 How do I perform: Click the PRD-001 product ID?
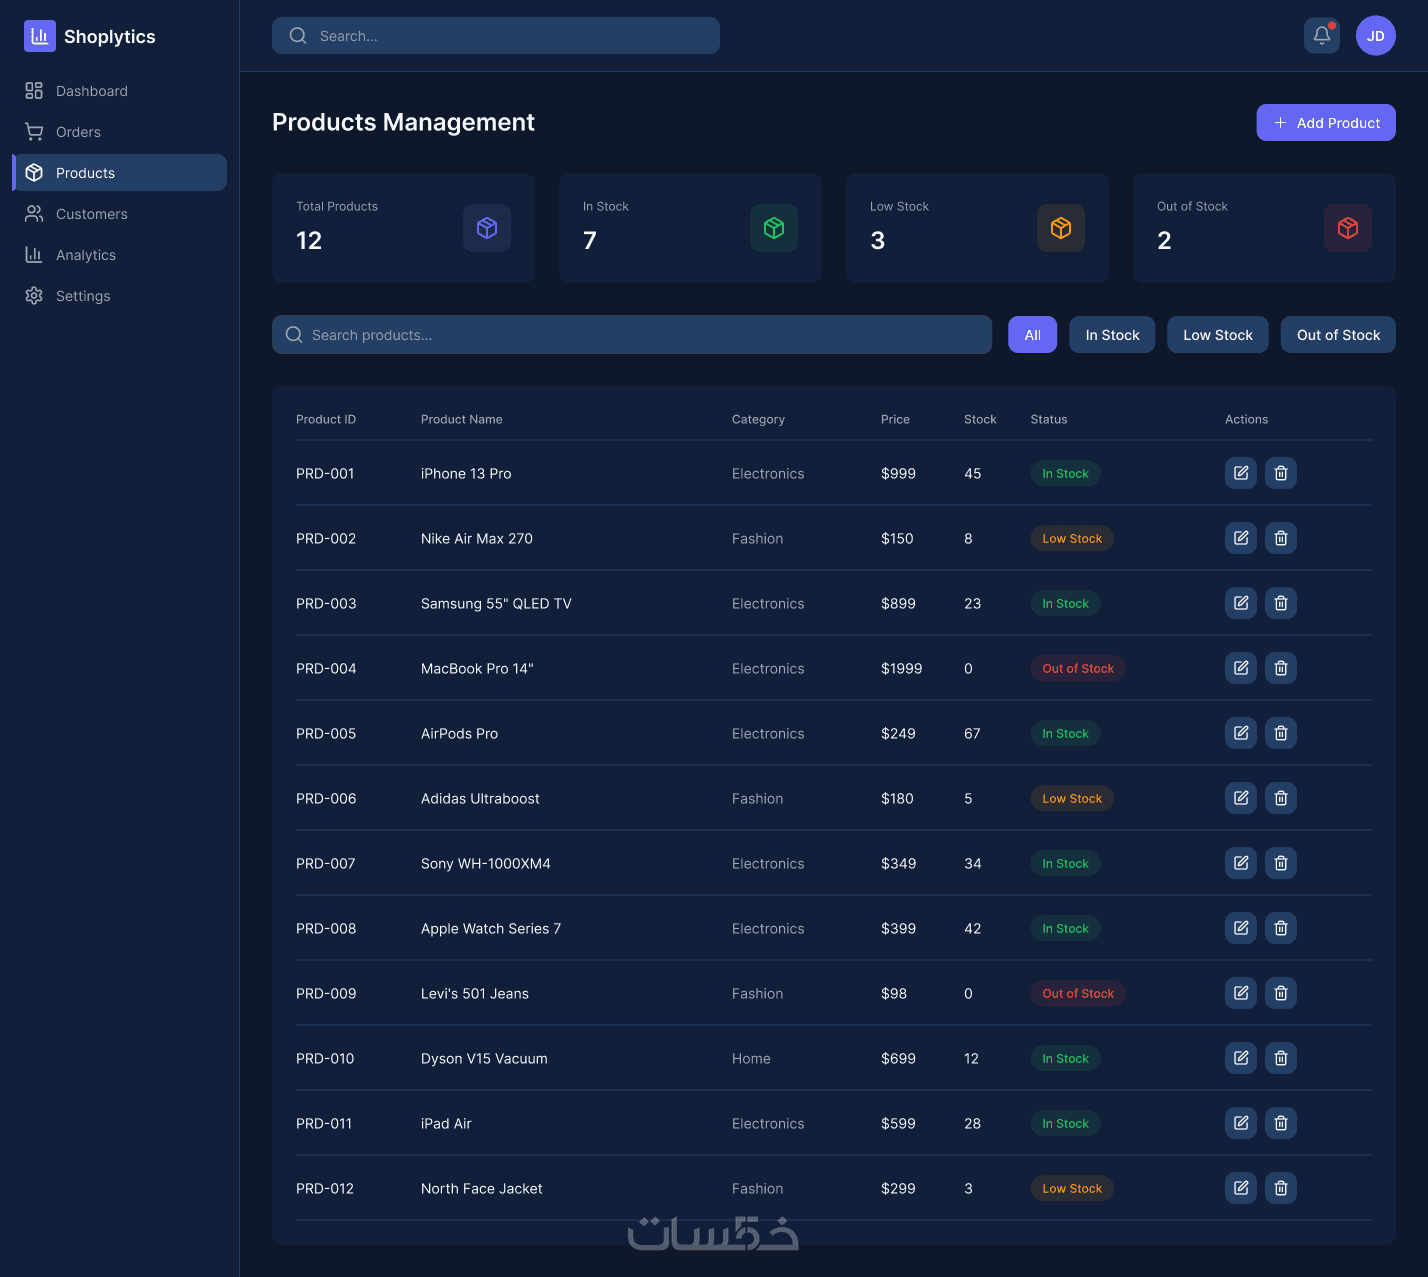325,474
